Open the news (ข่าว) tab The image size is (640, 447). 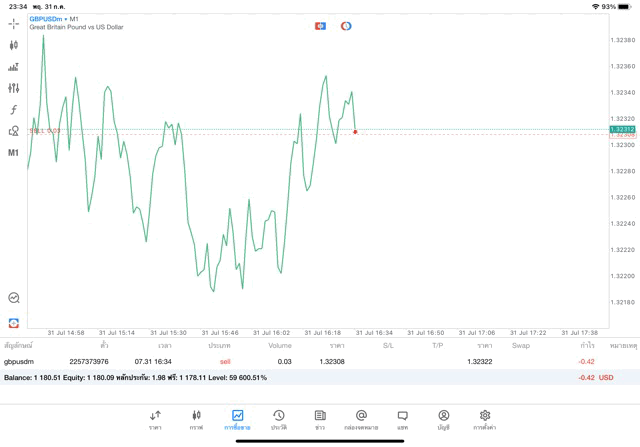319,419
